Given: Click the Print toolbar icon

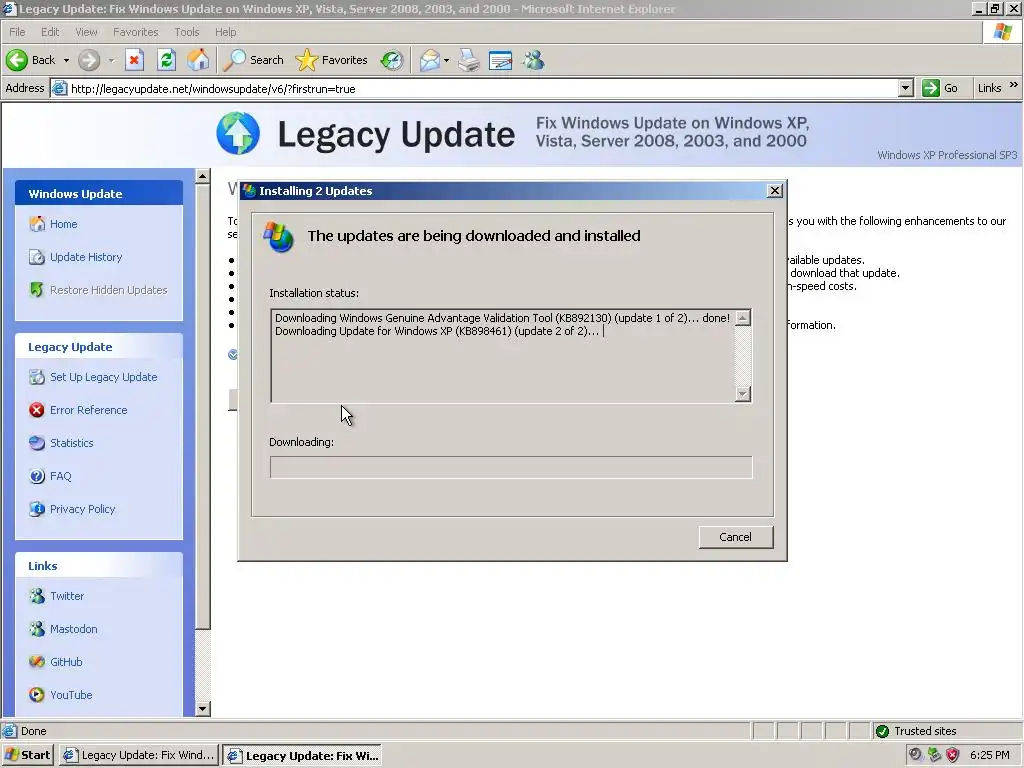Looking at the screenshot, I should click(468, 60).
